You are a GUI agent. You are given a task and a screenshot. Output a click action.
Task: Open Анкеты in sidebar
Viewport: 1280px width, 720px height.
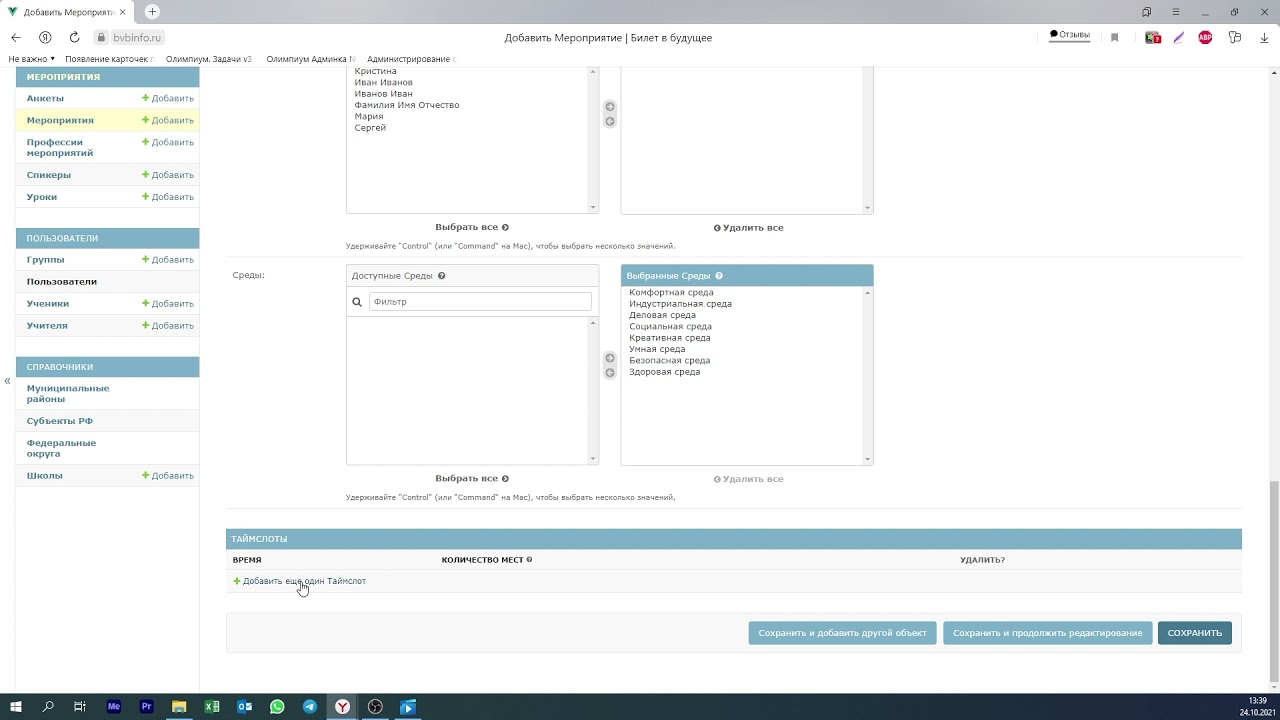(45, 98)
